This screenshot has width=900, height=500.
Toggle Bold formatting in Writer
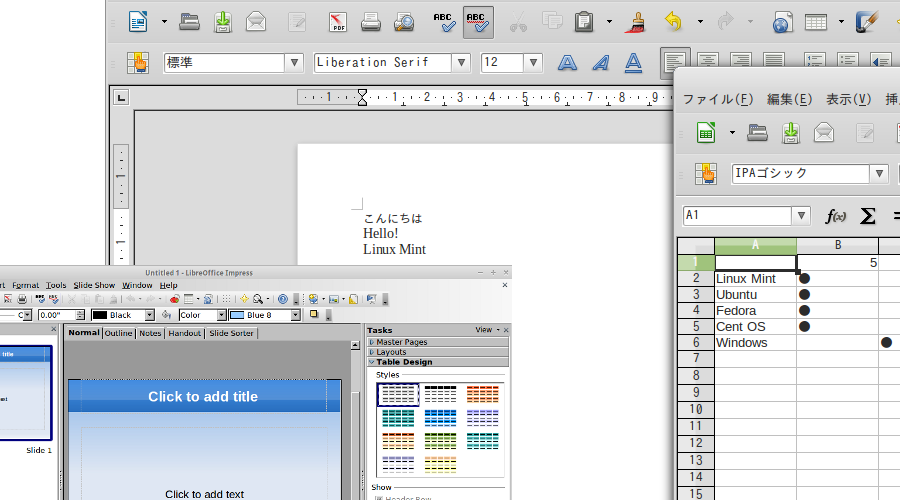tap(567, 62)
